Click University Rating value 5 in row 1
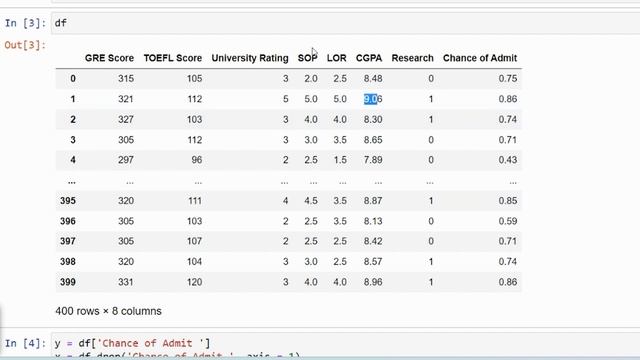Image resolution: width=640 pixels, height=360 pixels. [285, 99]
